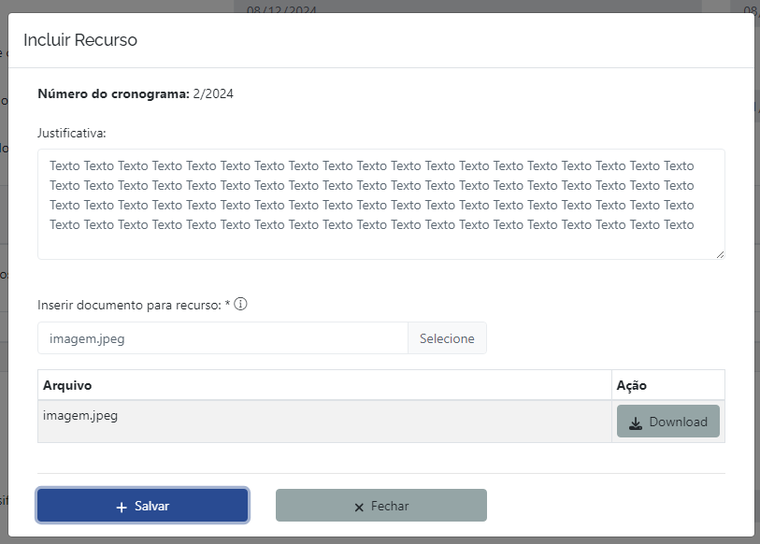Click the Justificativa label
Image resolution: width=760 pixels, height=544 pixels.
72,133
